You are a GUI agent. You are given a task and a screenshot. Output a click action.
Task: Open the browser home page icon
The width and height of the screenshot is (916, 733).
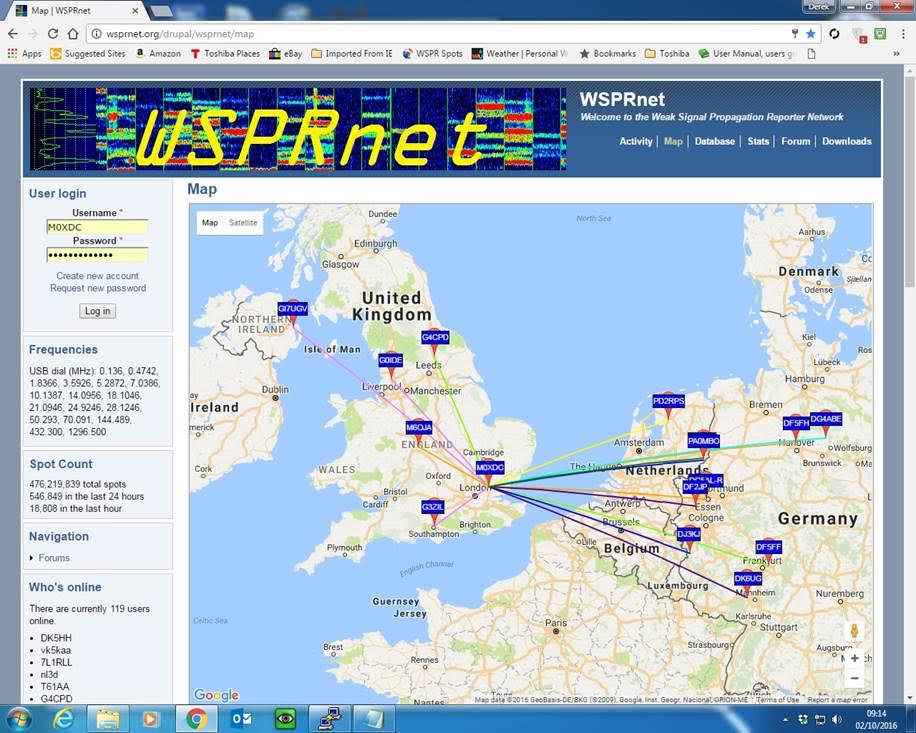(x=72, y=34)
